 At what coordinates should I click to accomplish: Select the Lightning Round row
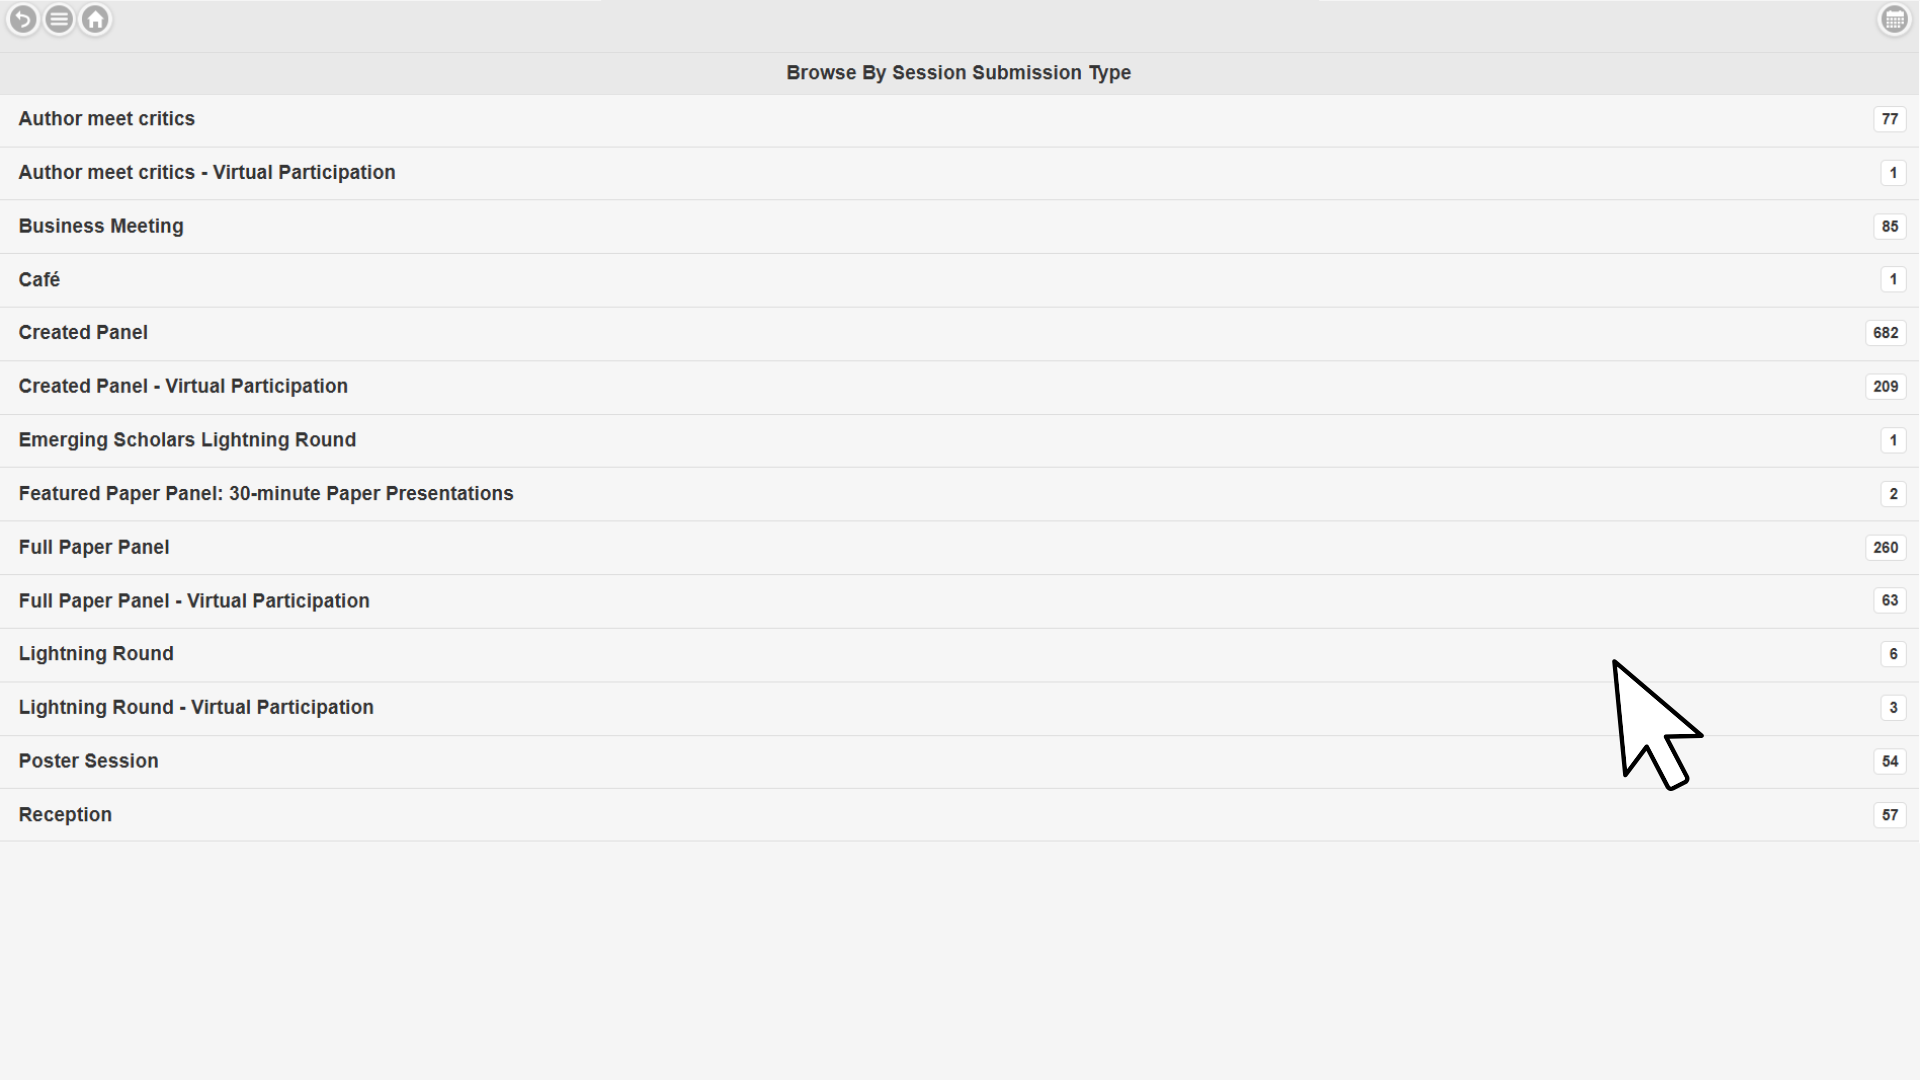pos(96,654)
